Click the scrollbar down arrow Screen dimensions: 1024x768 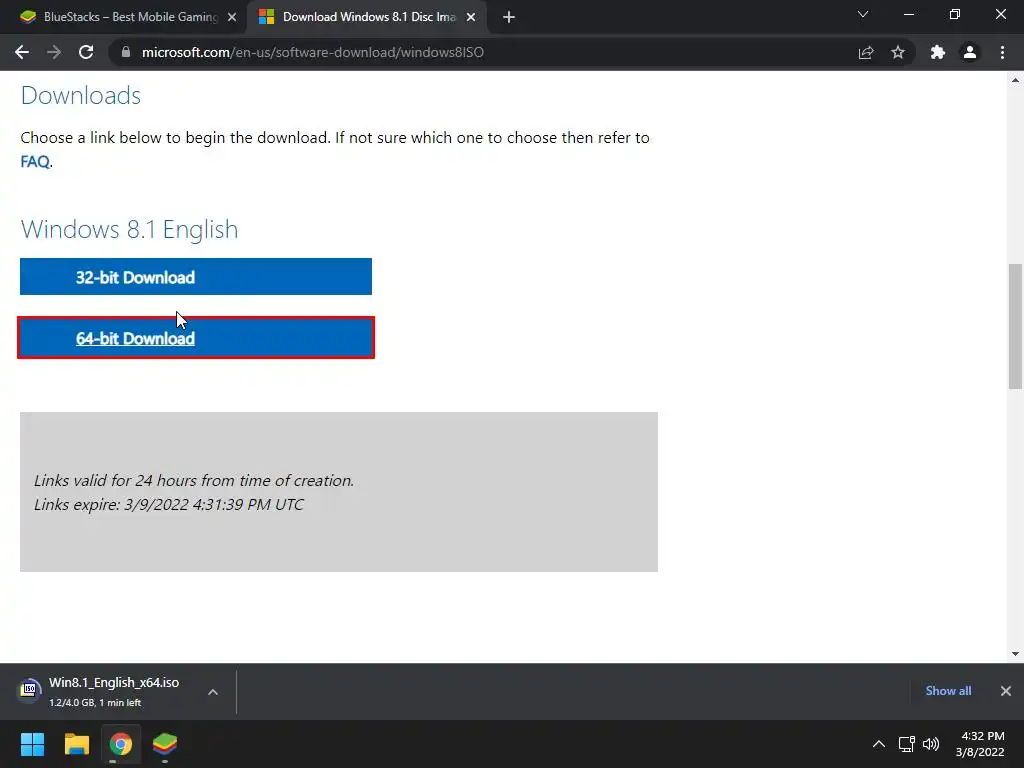click(1015, 654)
